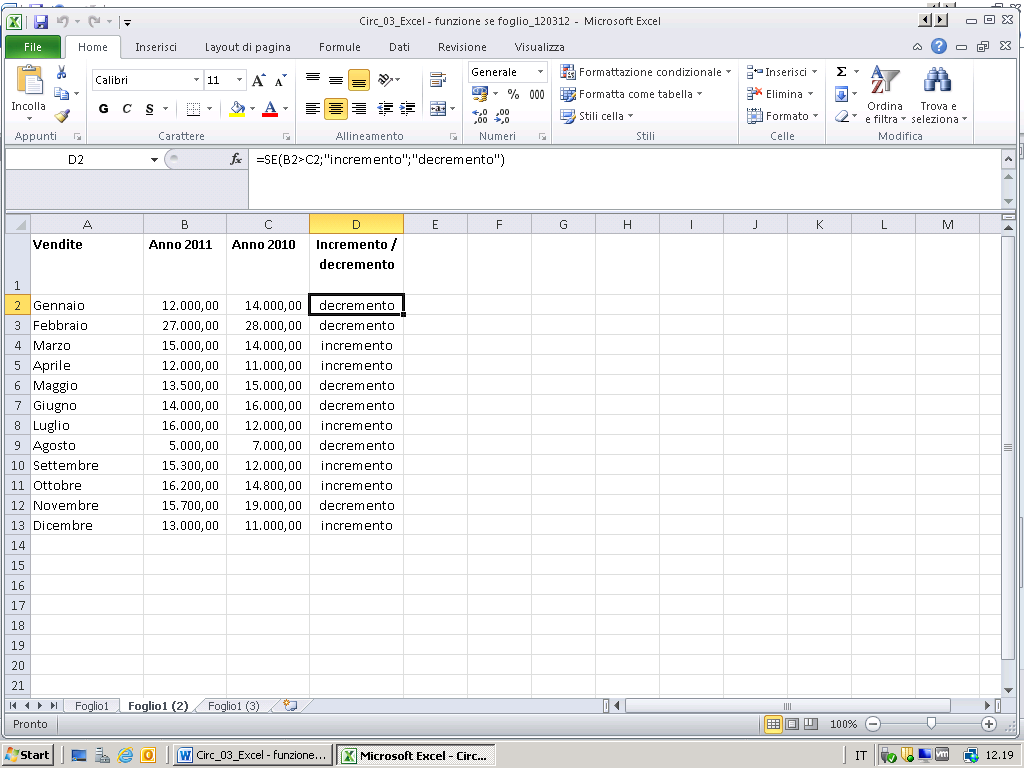Click the Cut scissors icon
The width and height of the screenshot is (1024, 768).
click(62, 73)
